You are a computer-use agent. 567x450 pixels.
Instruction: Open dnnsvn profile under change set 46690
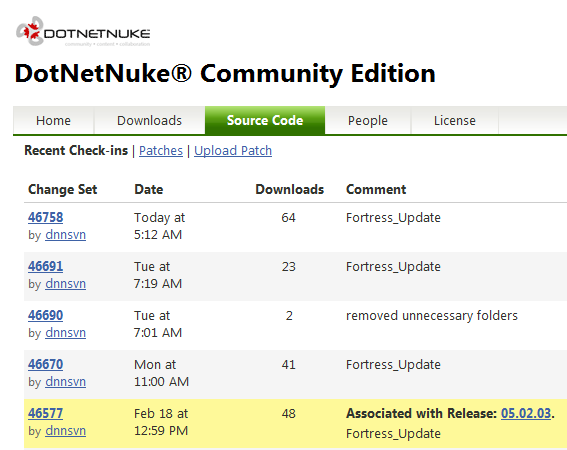[x=65, y=333]
